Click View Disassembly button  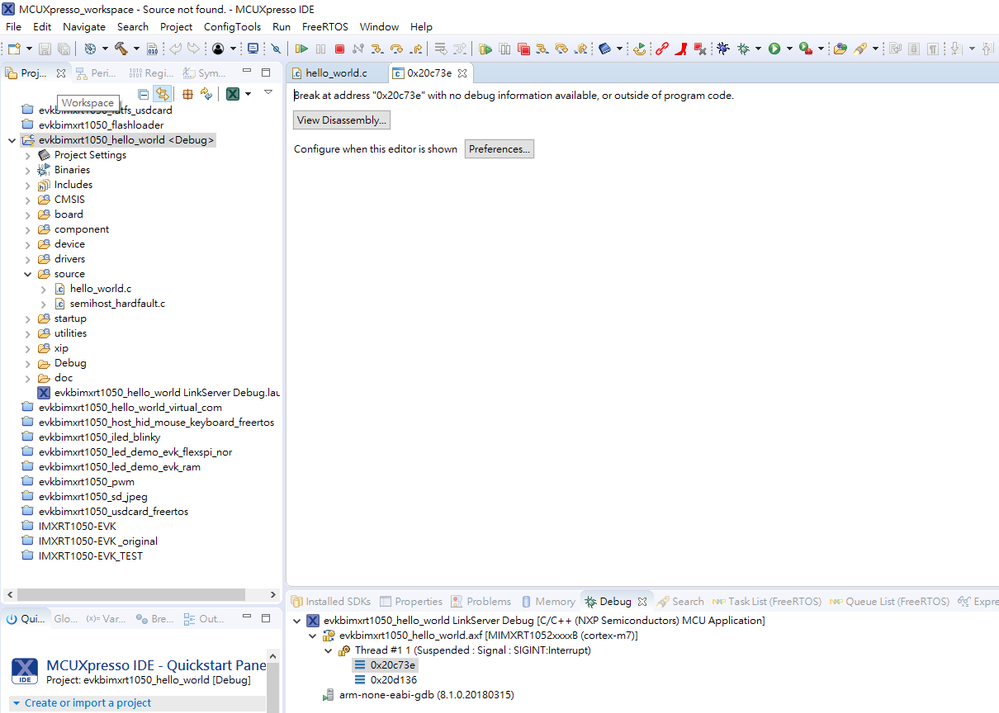point(341,120)
